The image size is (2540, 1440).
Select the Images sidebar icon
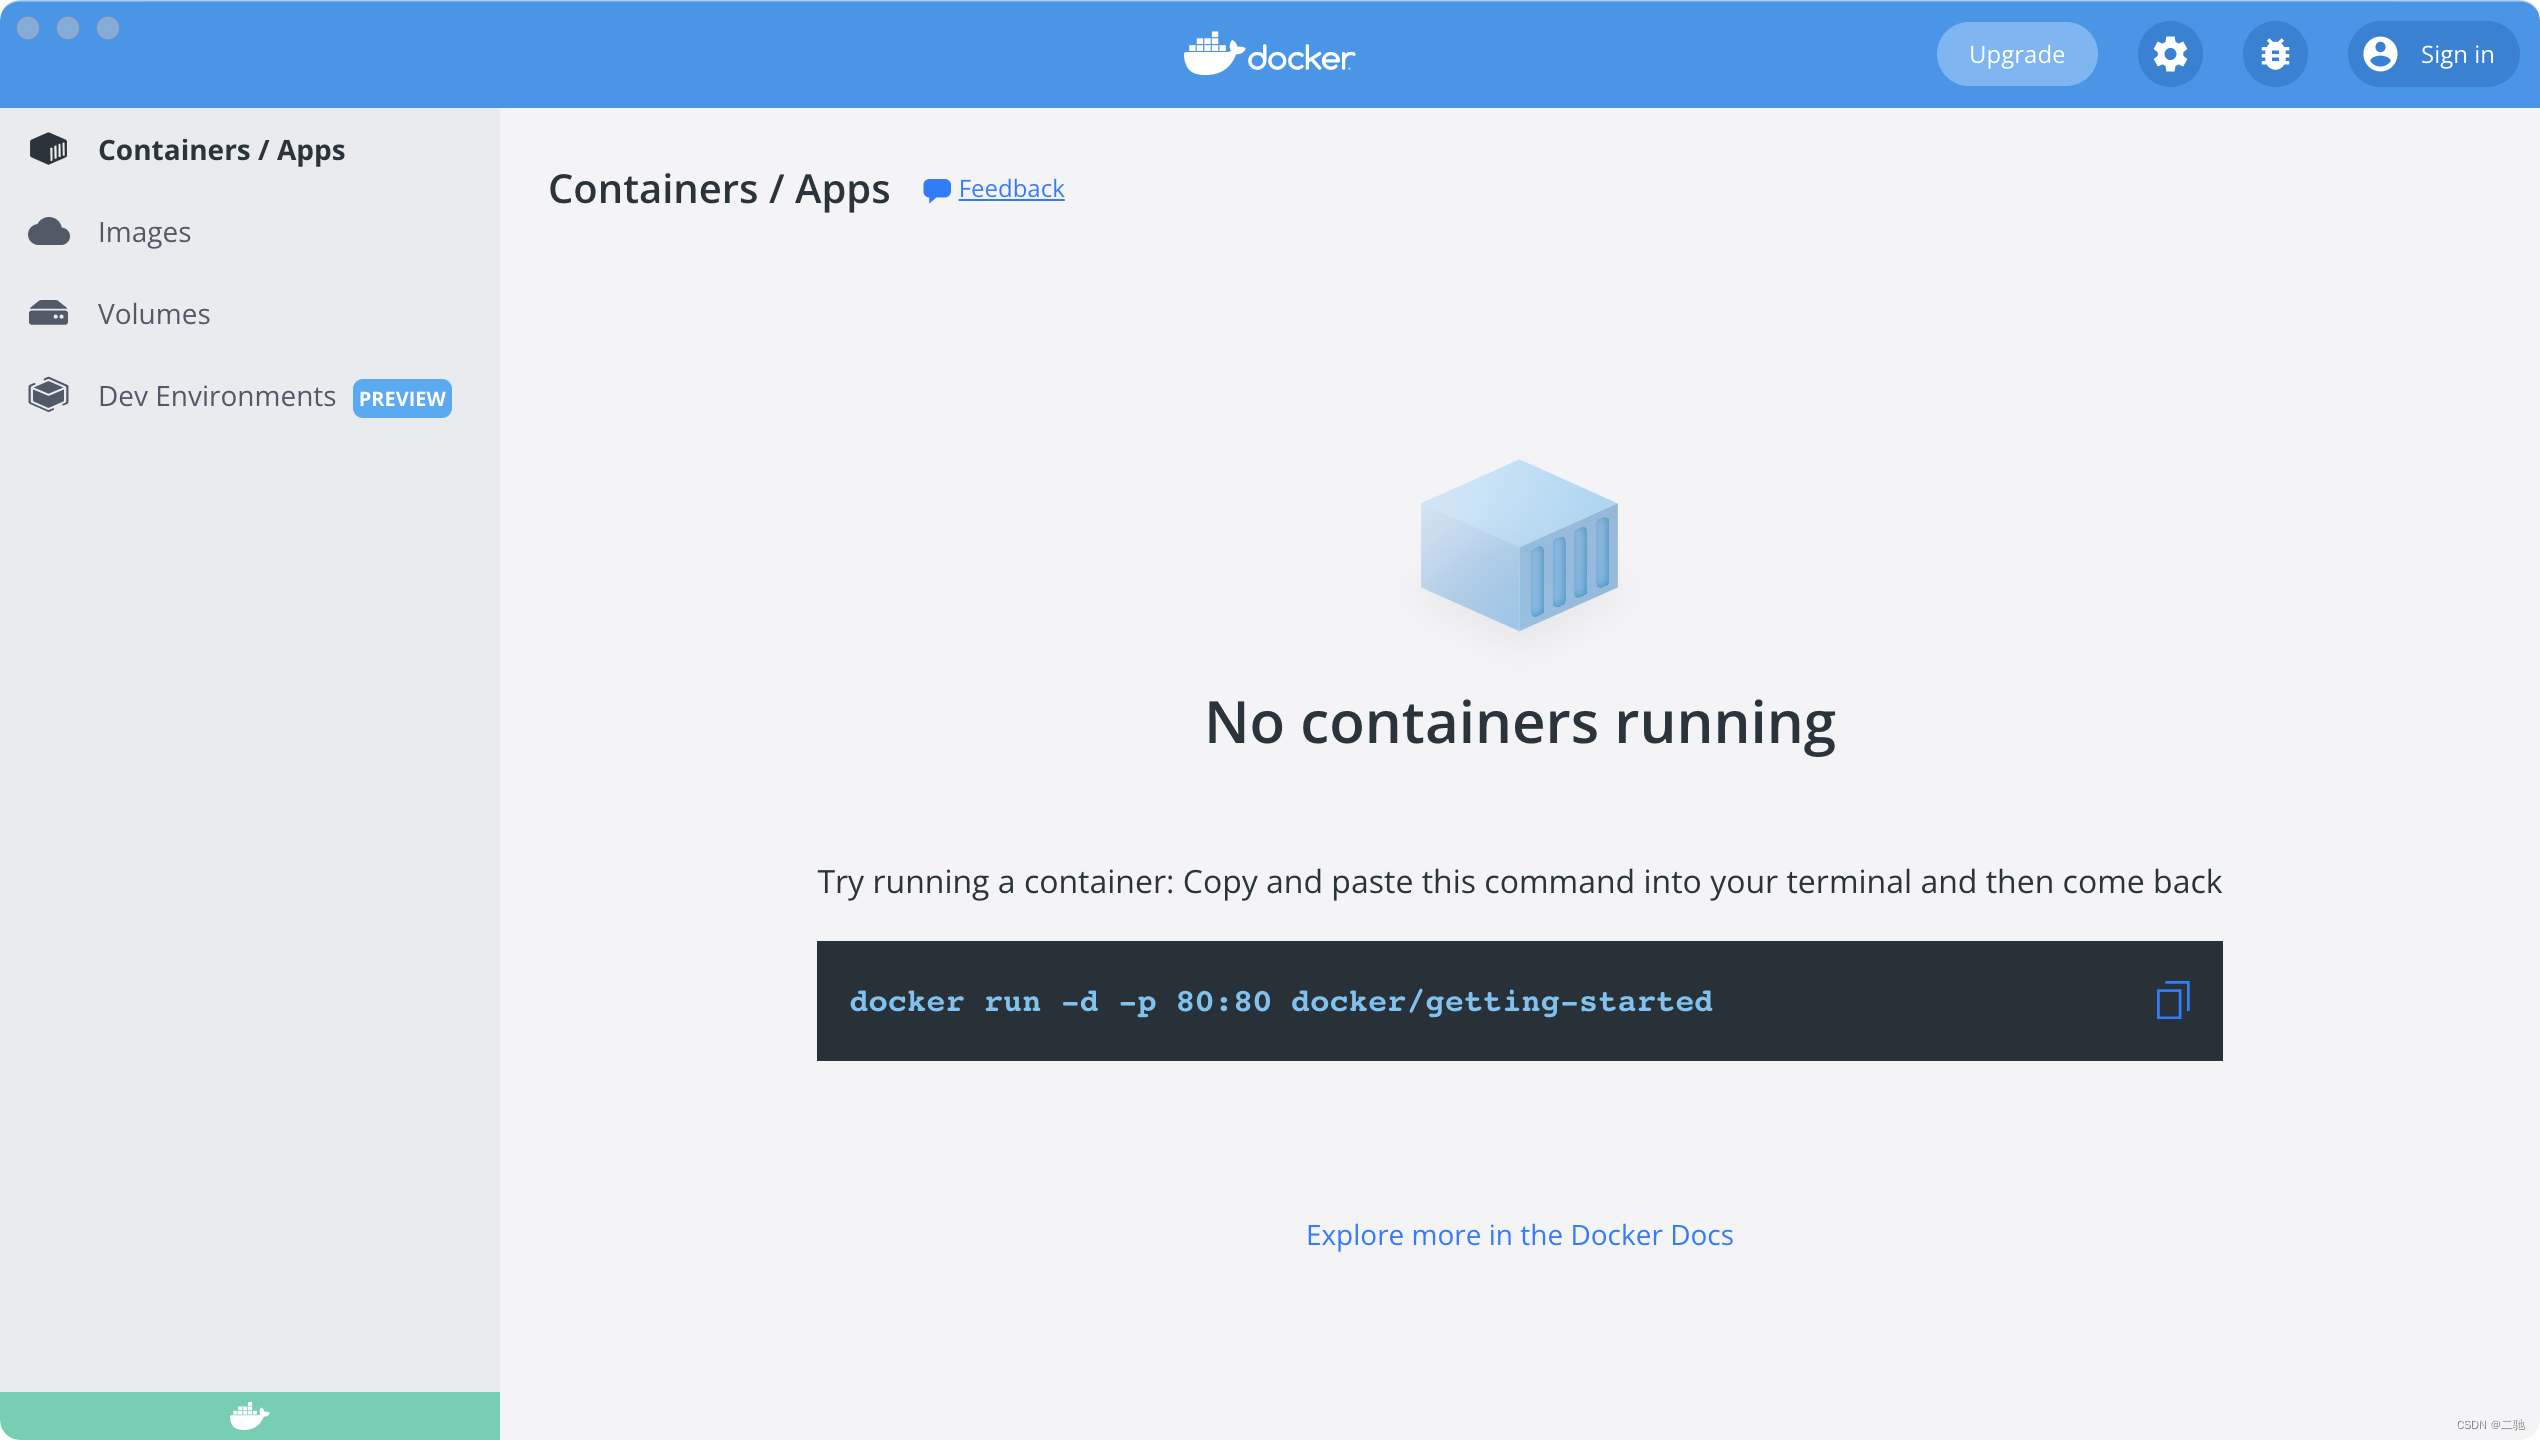(x=49, y=230)
